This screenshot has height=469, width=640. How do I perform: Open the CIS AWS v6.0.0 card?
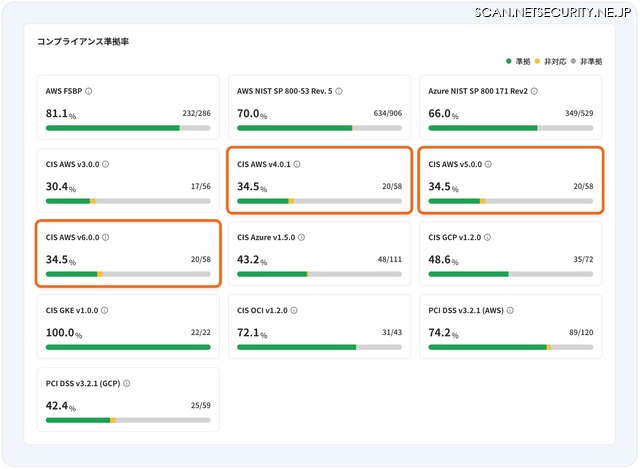128,254
